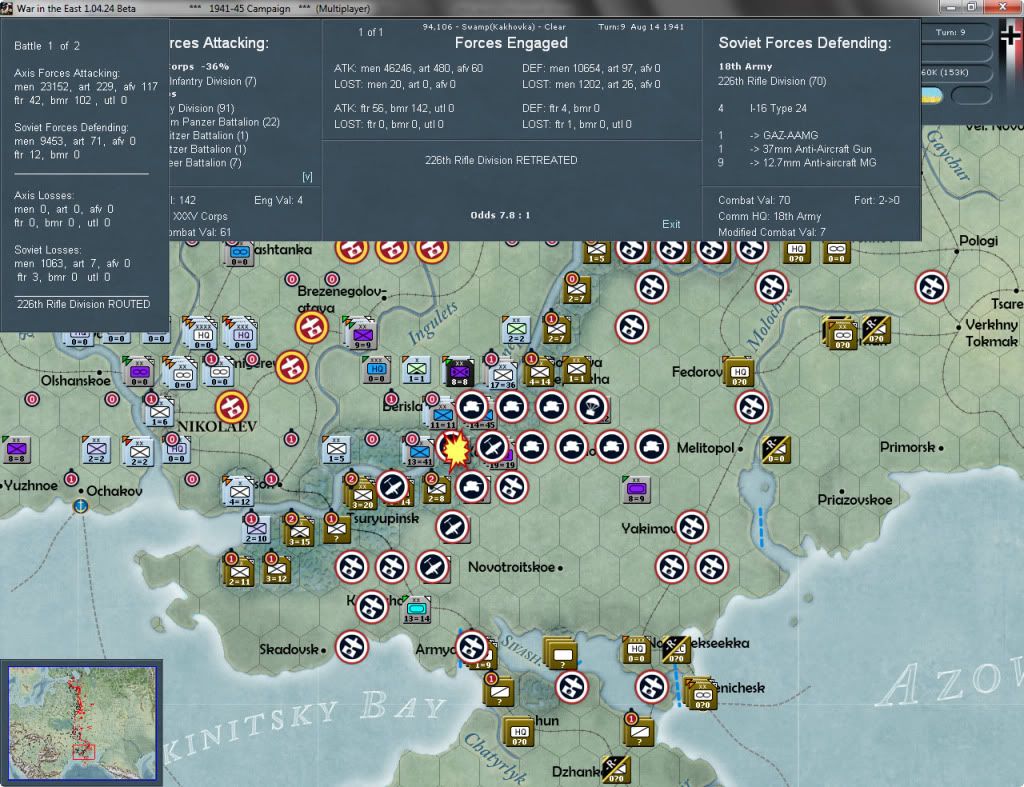1024x787 pixels.
Task: Click the minimap thumbnail
Action: coord(82,723)
